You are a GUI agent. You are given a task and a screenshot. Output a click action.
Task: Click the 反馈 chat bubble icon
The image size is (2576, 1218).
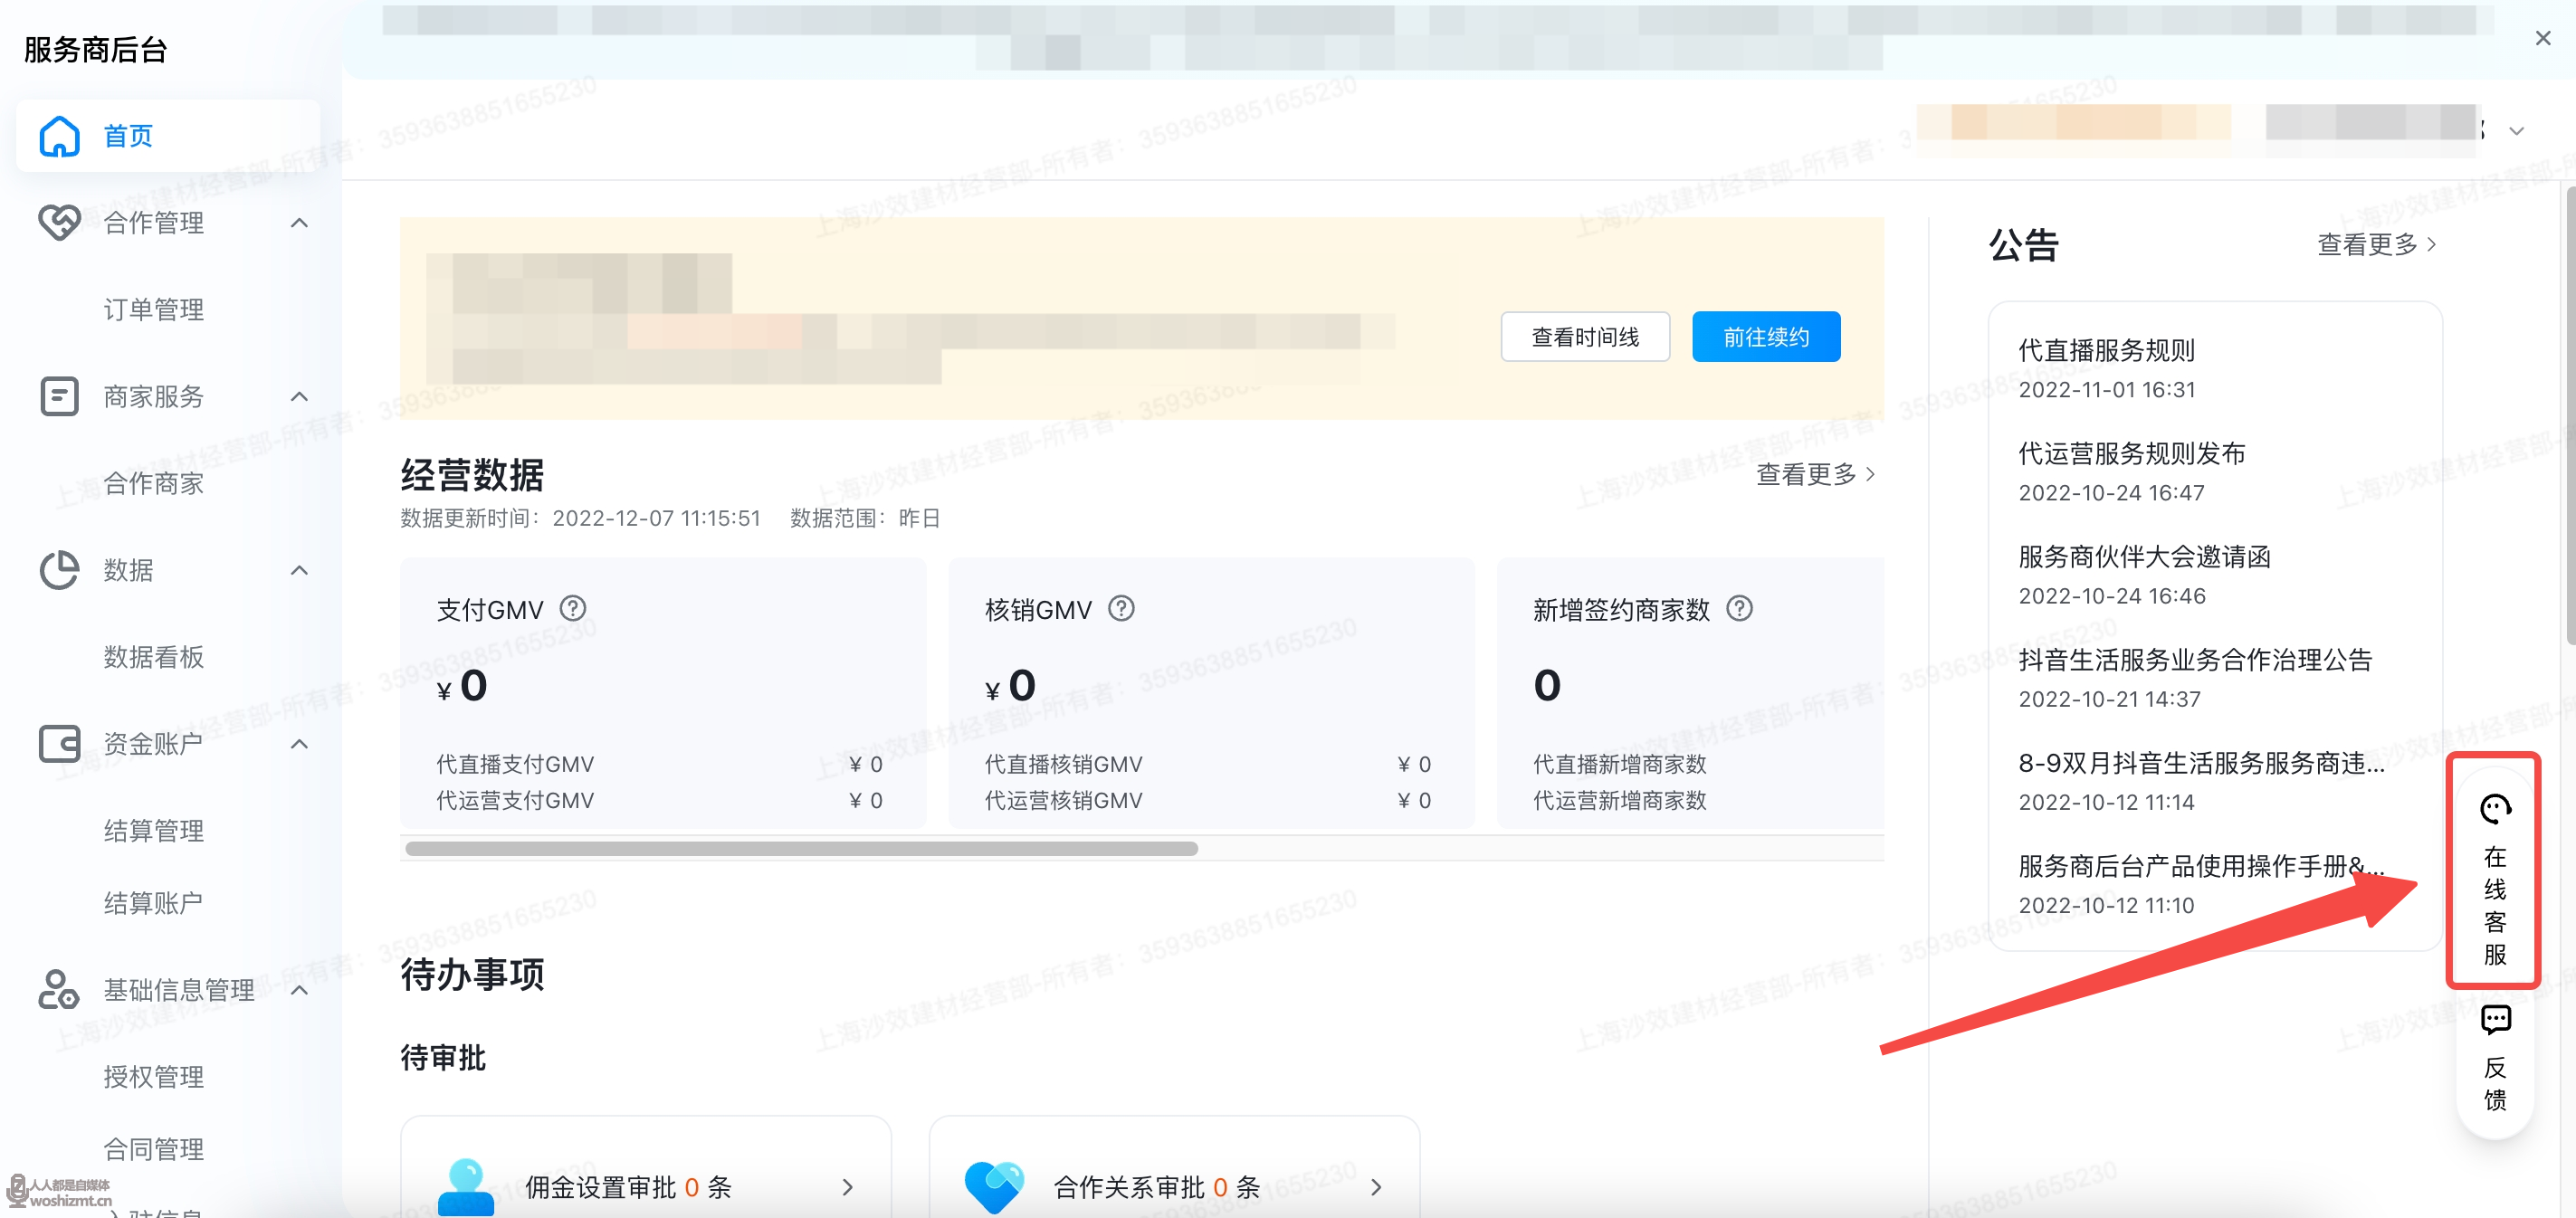[x=2495, y=1020]
